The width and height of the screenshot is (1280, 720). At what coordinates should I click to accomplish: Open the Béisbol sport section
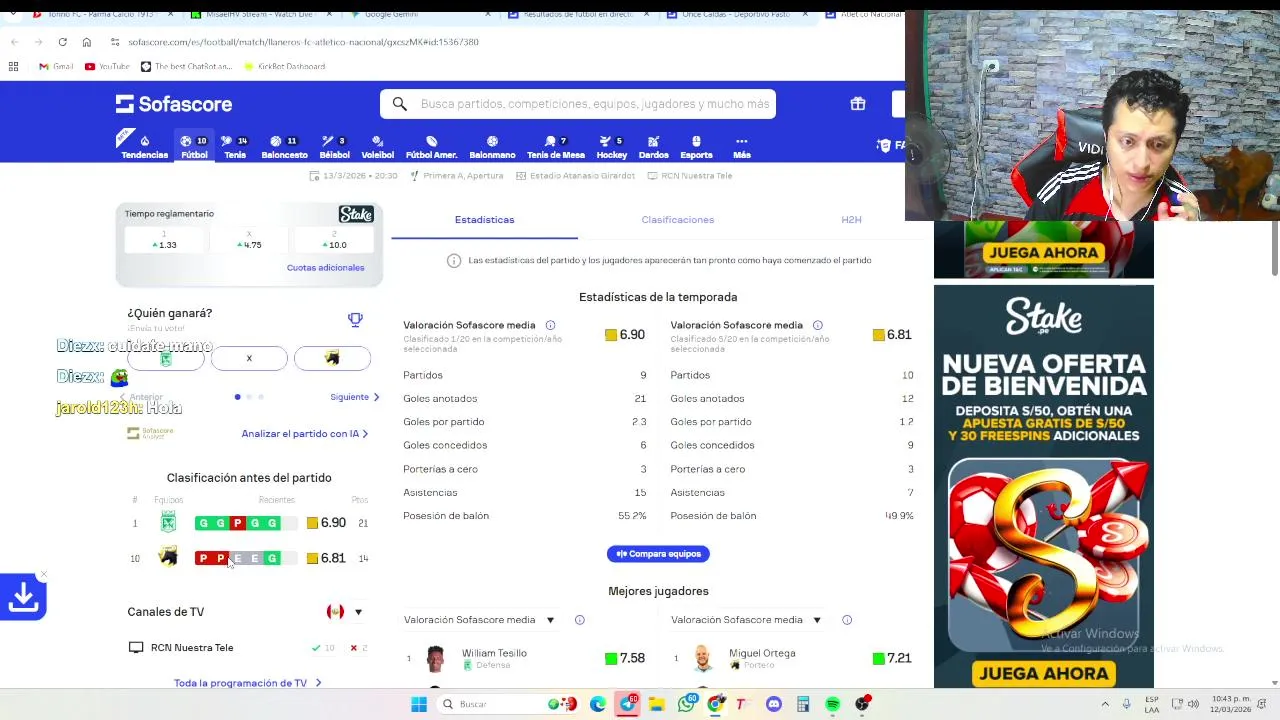click(334, 146)
